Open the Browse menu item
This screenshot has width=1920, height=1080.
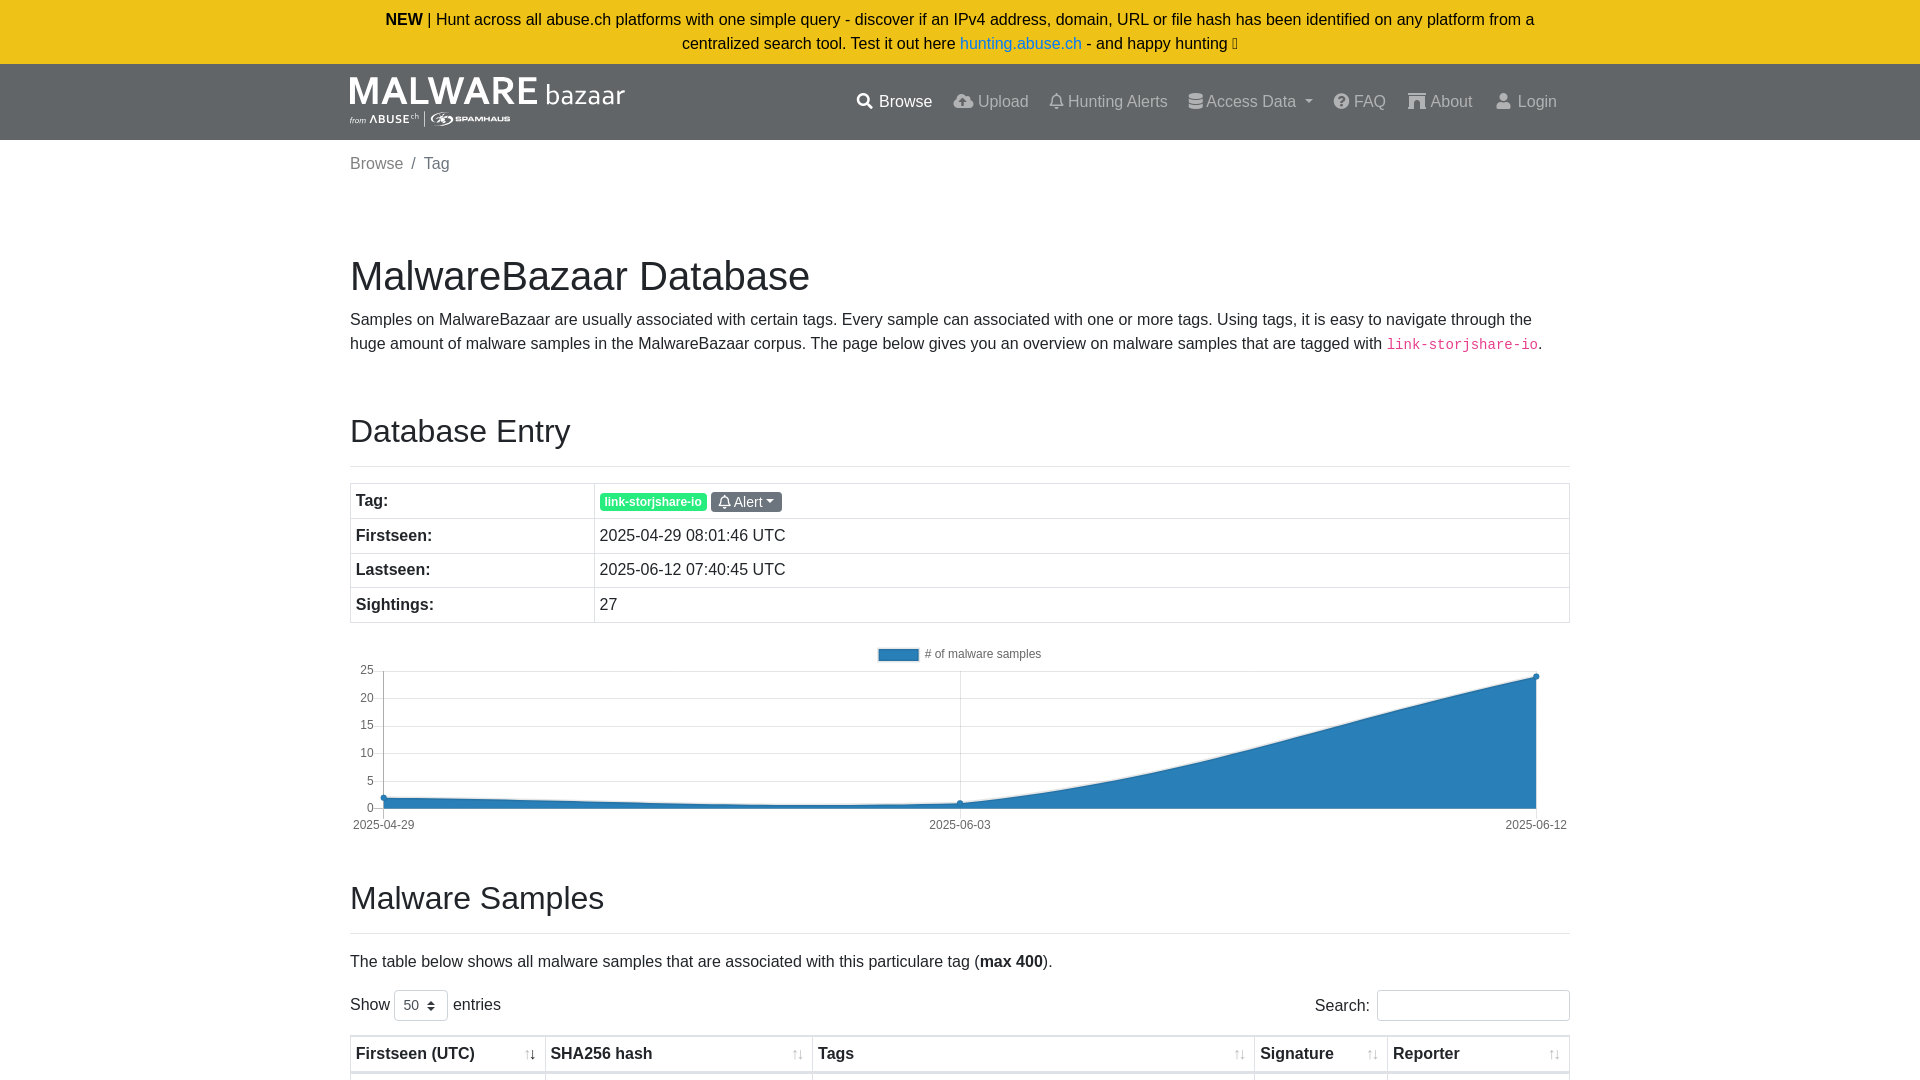(x=894, y=102)
